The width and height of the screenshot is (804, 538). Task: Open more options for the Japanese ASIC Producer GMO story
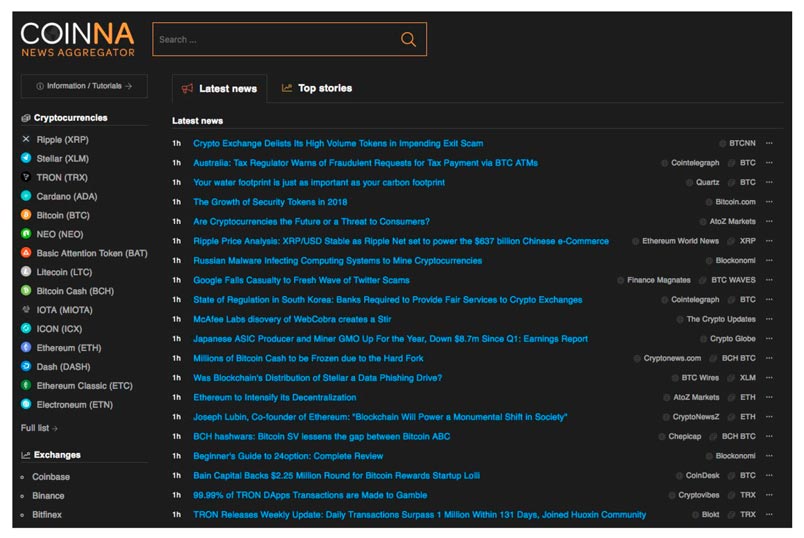(769, 338)
